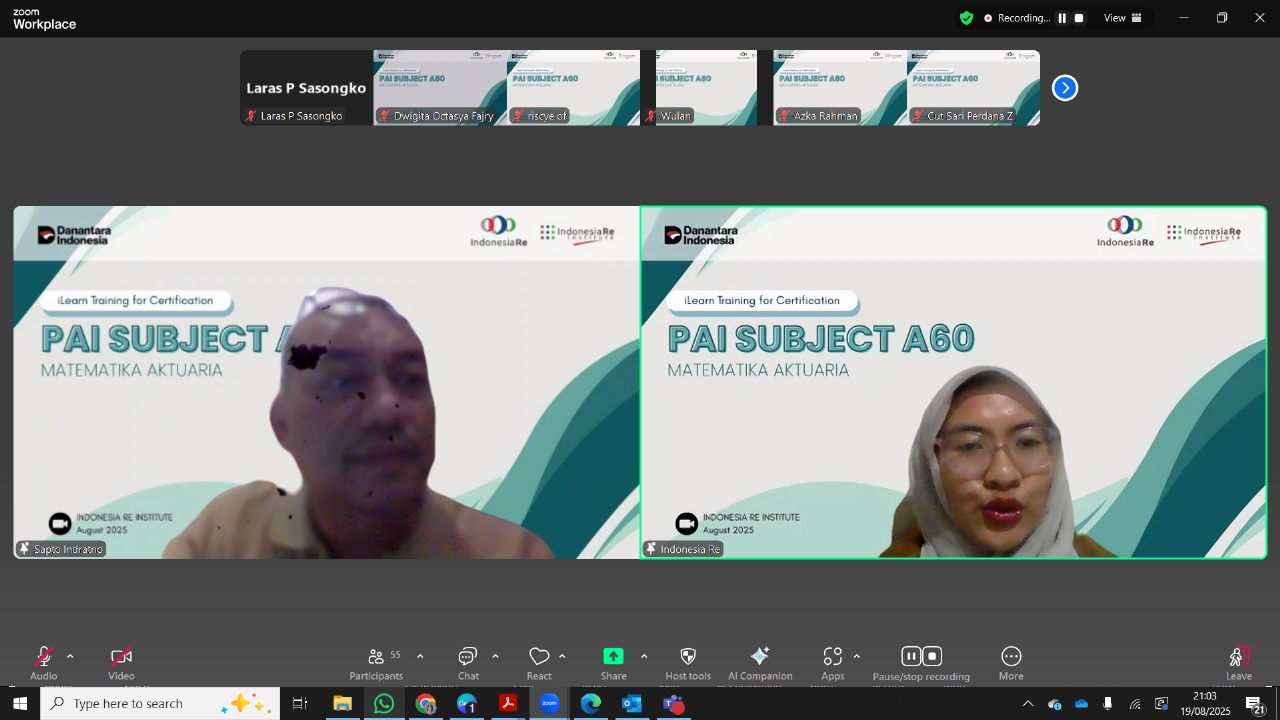Turn on camera with Video button
Image resolution: width=1280 pixels, height=720 pixels.
tap(121, 662)
